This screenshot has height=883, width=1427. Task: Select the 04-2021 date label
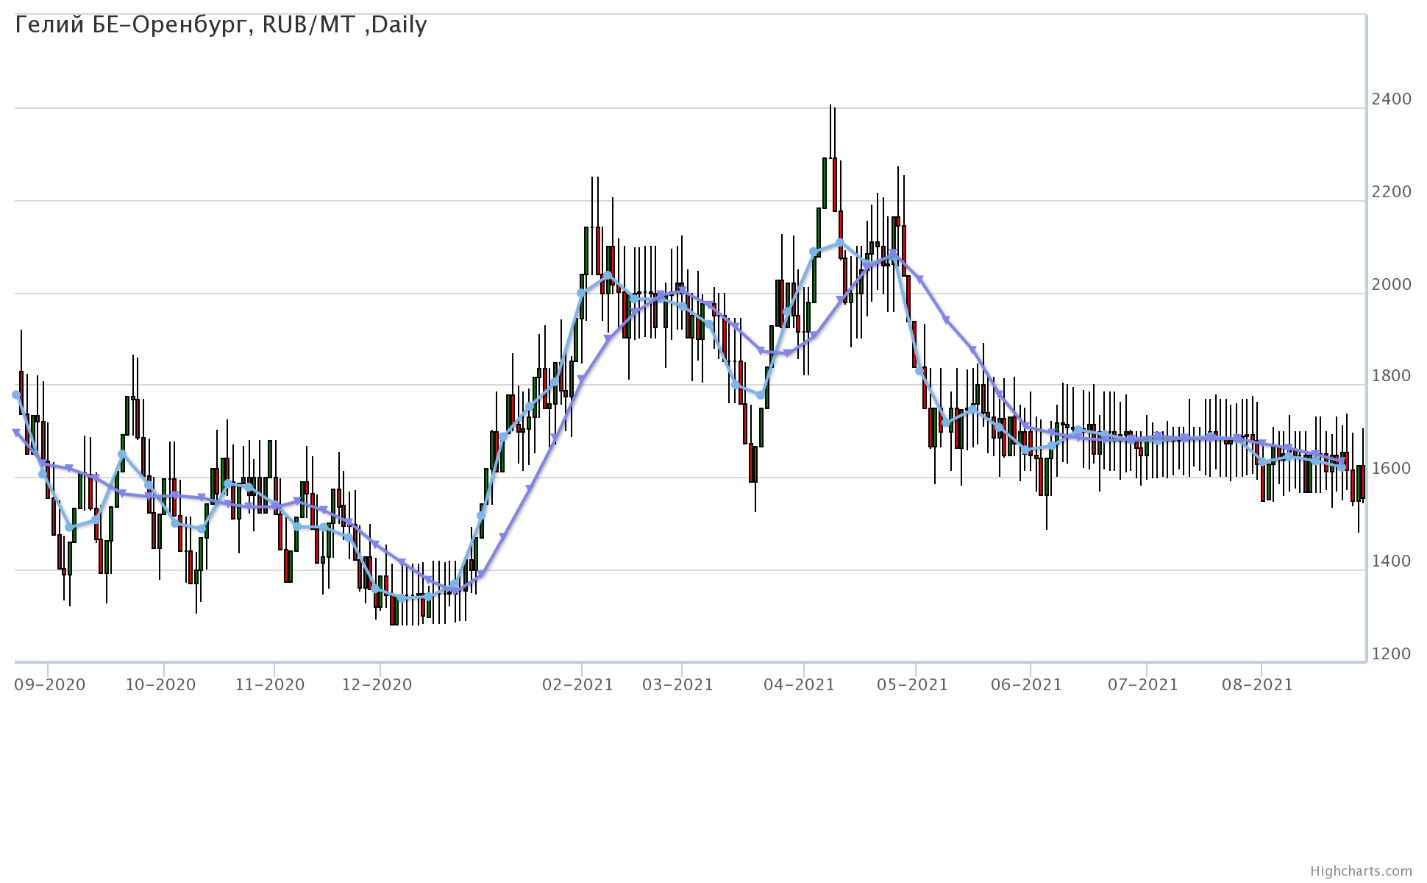[x=799, y=685]
